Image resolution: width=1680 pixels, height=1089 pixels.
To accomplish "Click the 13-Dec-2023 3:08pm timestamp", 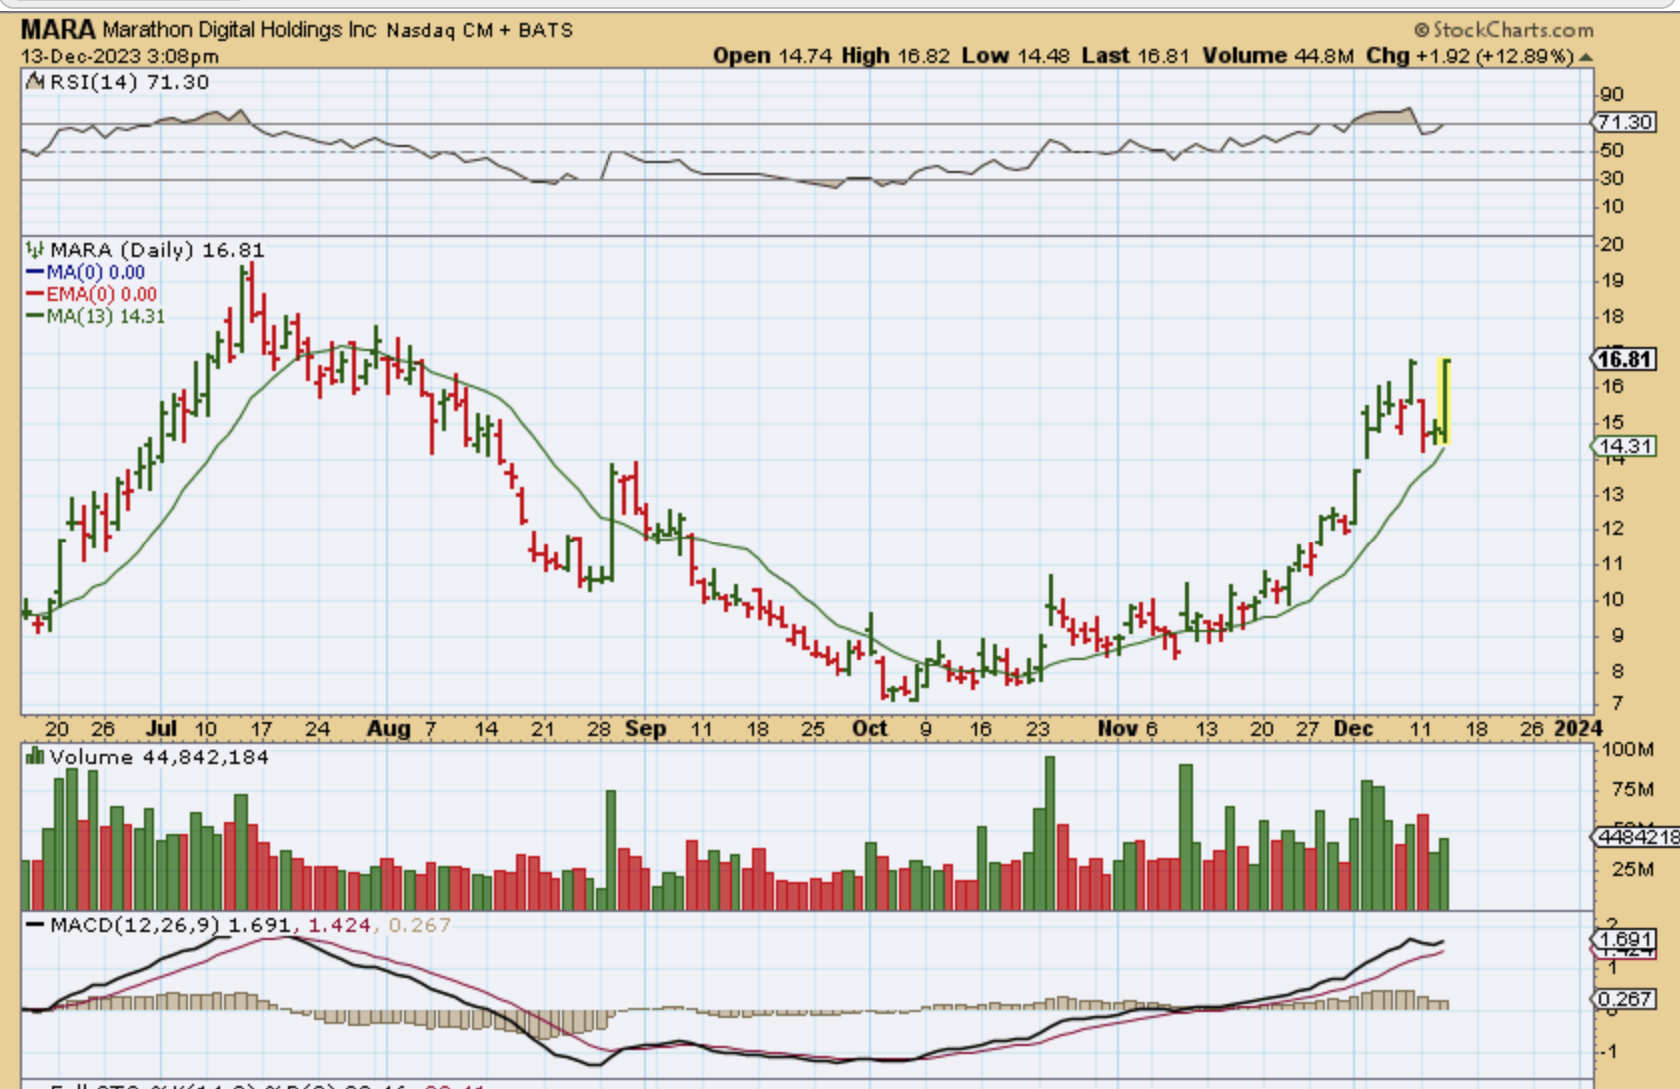I will (x=120, y=56).
